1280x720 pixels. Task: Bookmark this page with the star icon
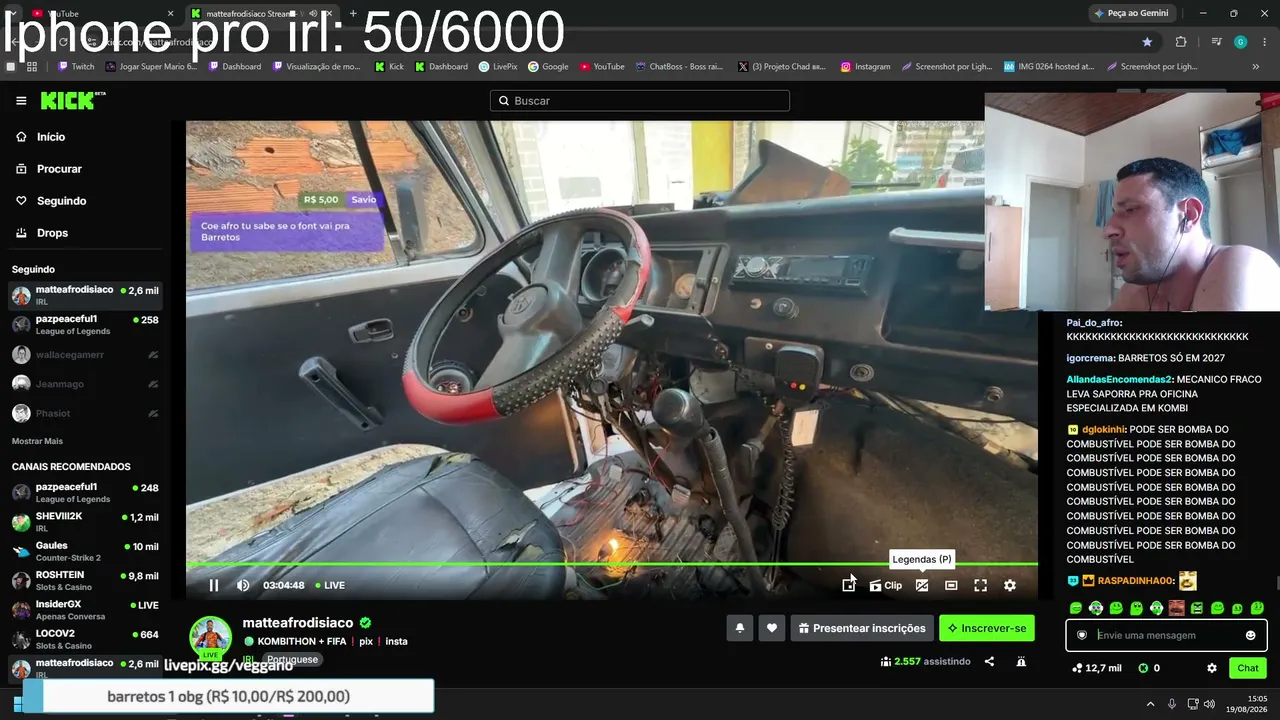[x=1147, y=42]
